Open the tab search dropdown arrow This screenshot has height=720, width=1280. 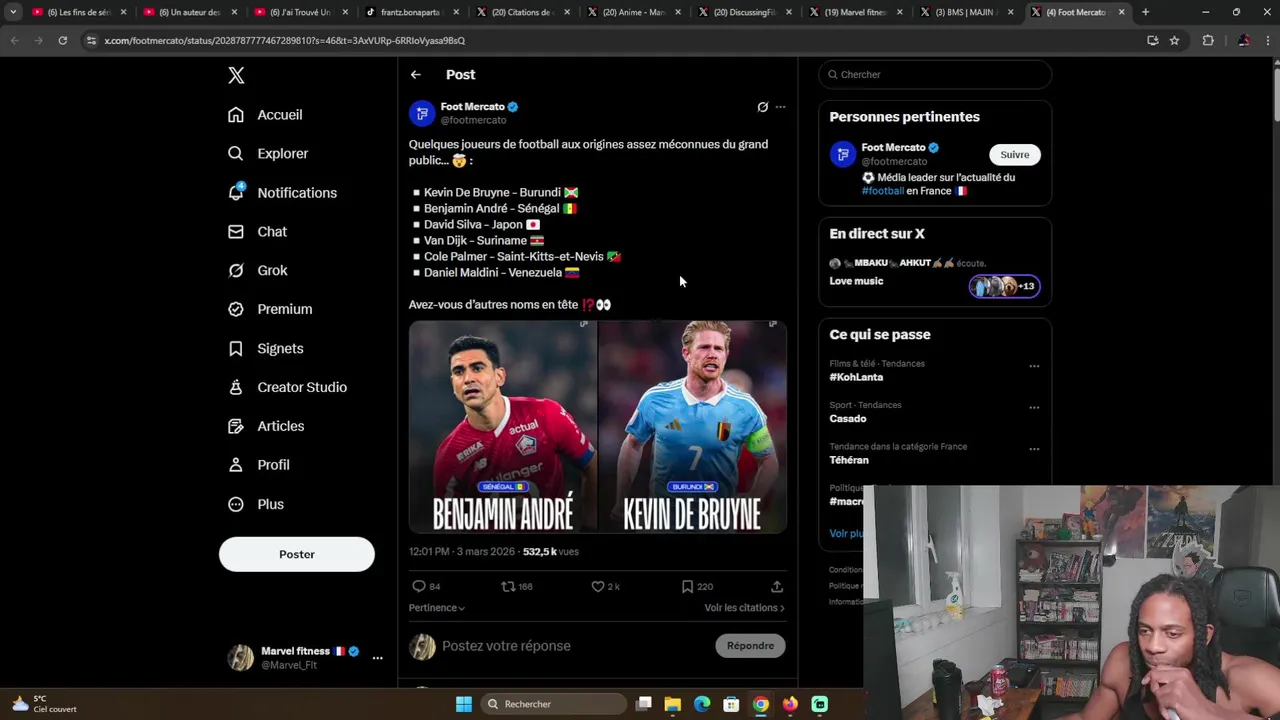(x=13, y=13)
